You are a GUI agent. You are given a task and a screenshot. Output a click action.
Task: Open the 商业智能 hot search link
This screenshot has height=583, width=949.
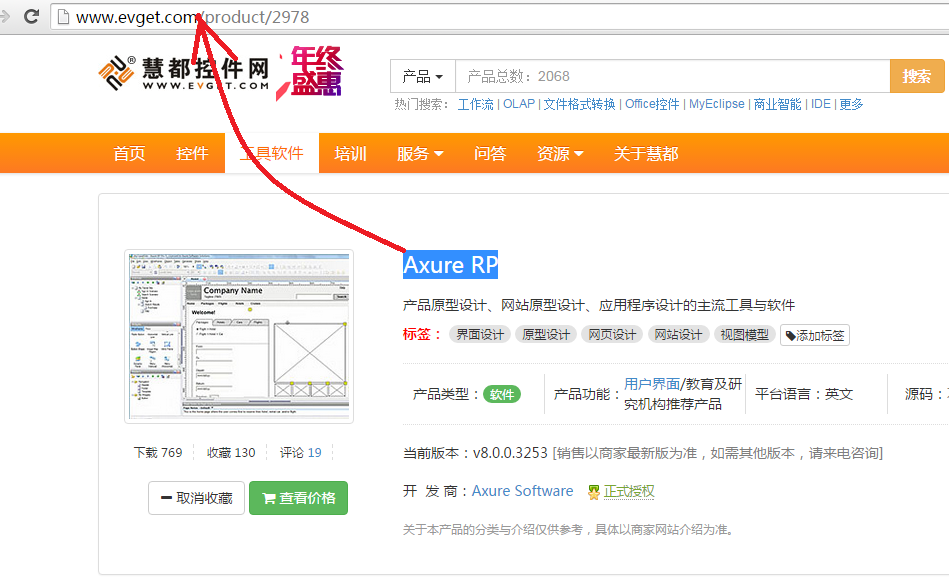[x=777, y=104]
